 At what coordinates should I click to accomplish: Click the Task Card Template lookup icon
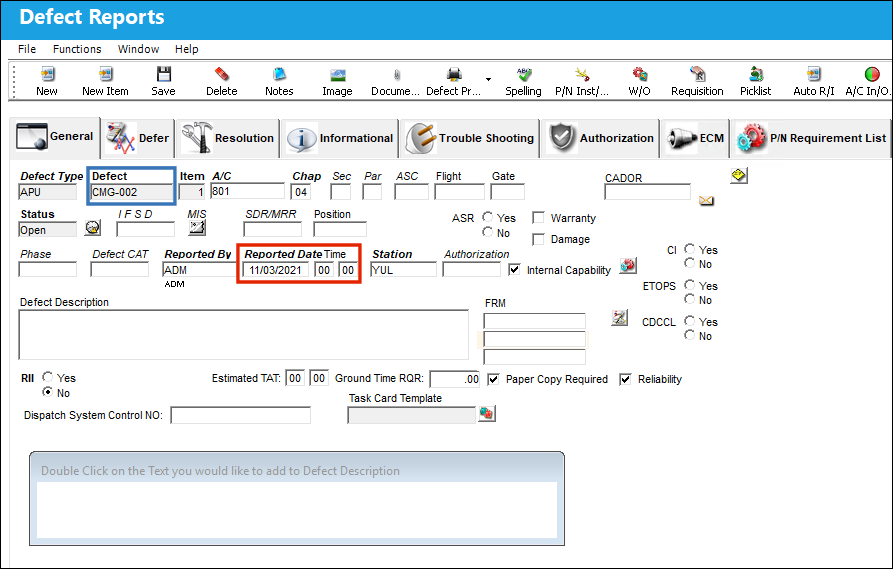pyautogui.click(x=486, y=414)
